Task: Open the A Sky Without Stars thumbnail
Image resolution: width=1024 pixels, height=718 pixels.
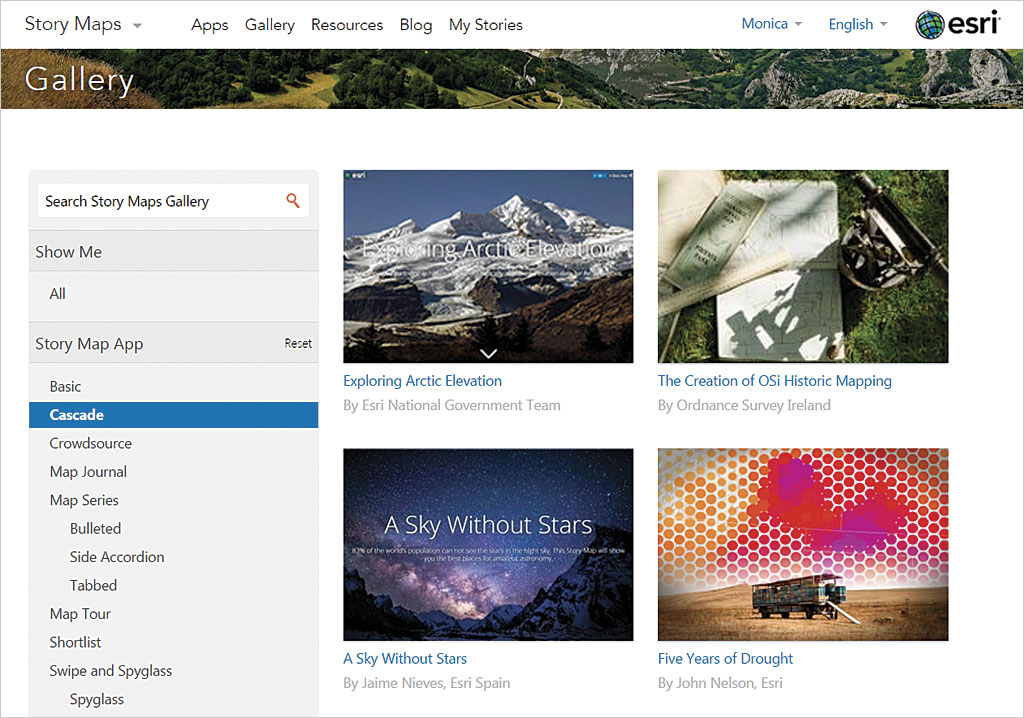Action: point(488,544)
